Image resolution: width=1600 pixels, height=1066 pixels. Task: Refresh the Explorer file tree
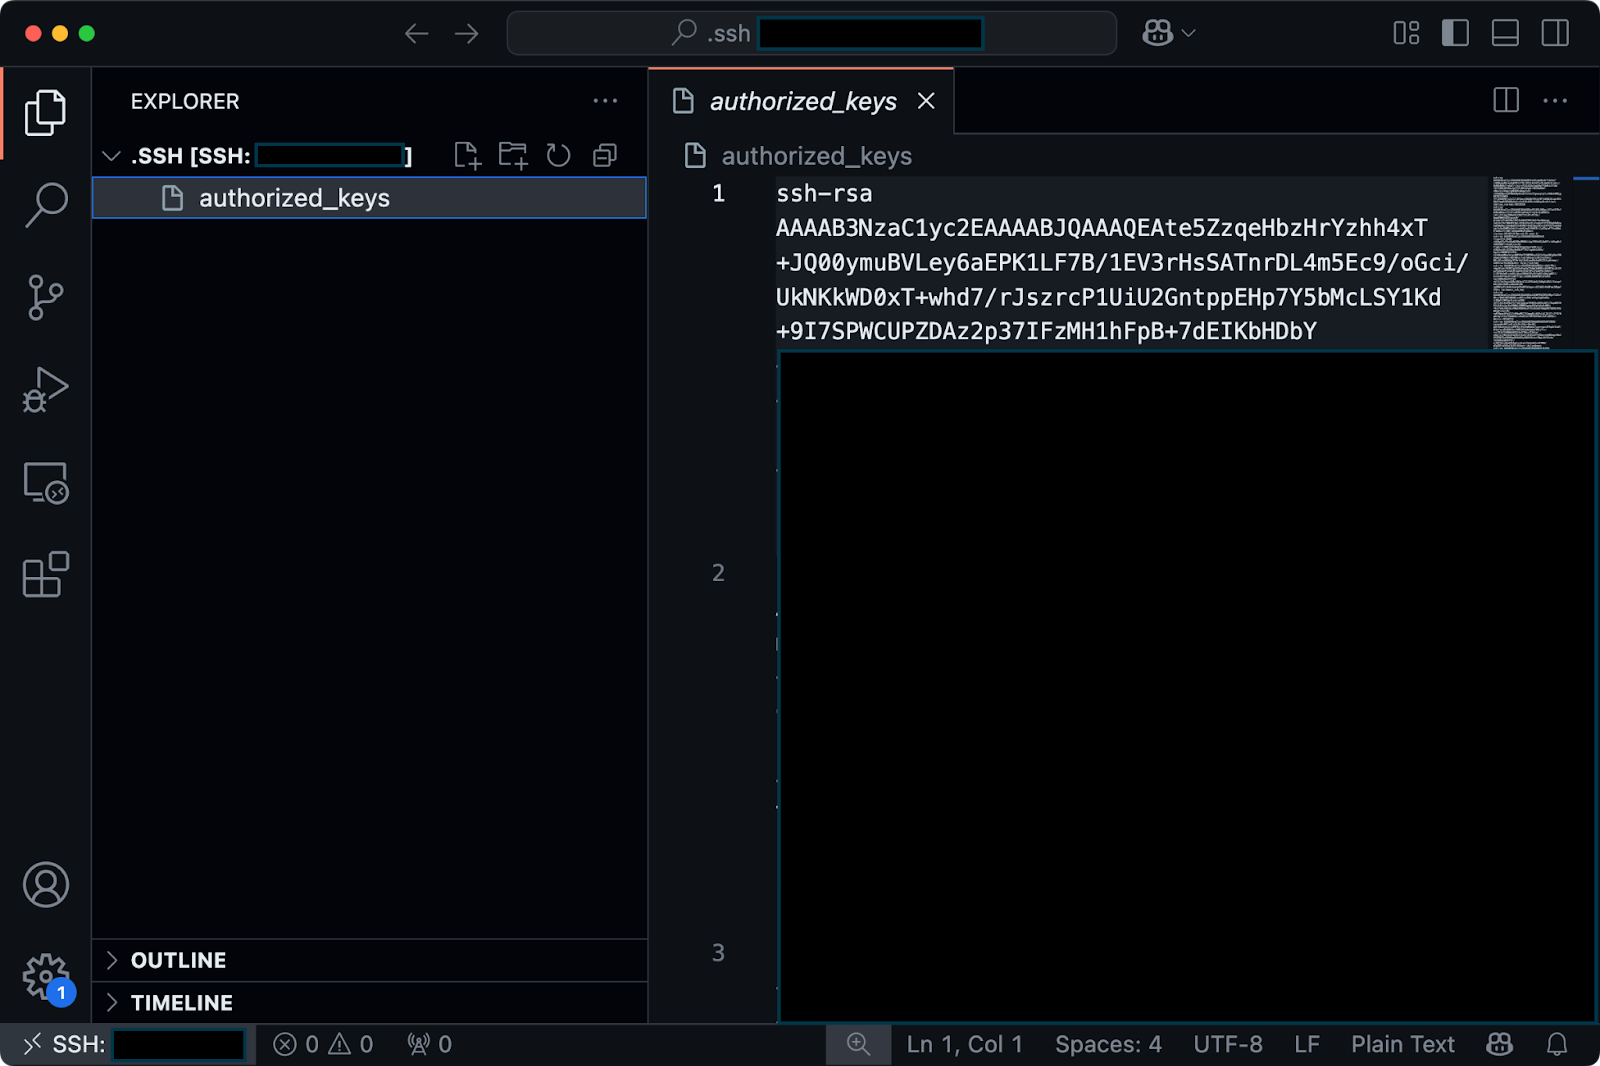(559, 155)
